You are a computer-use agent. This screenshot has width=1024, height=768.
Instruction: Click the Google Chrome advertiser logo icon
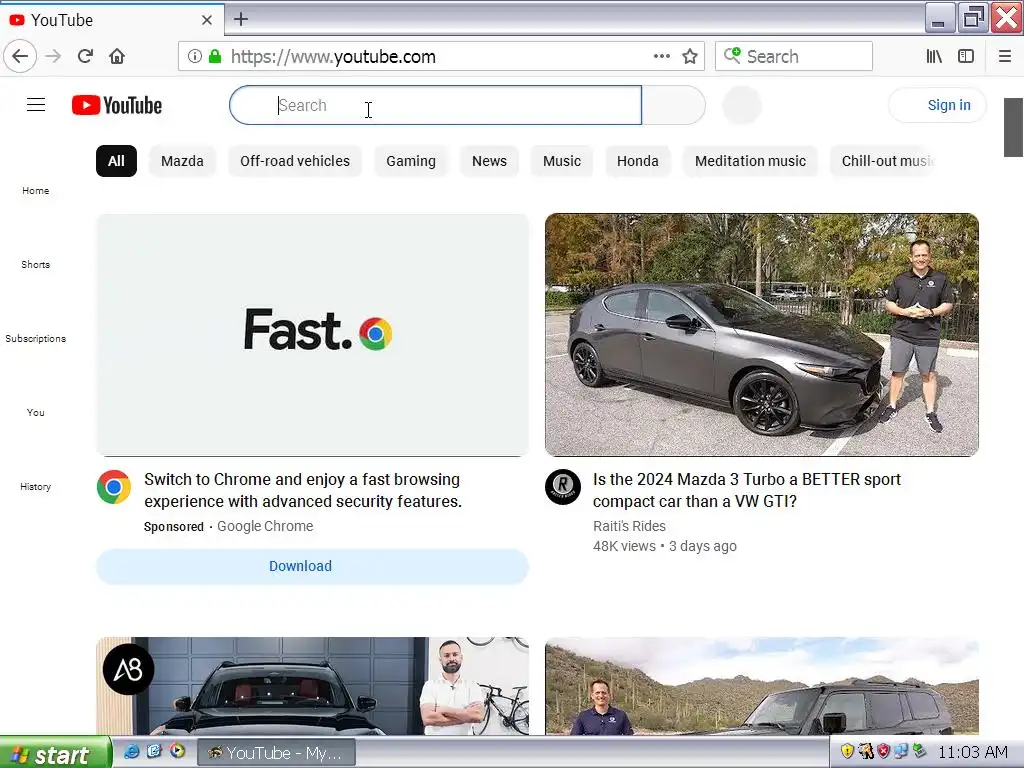tap(114, 487)
